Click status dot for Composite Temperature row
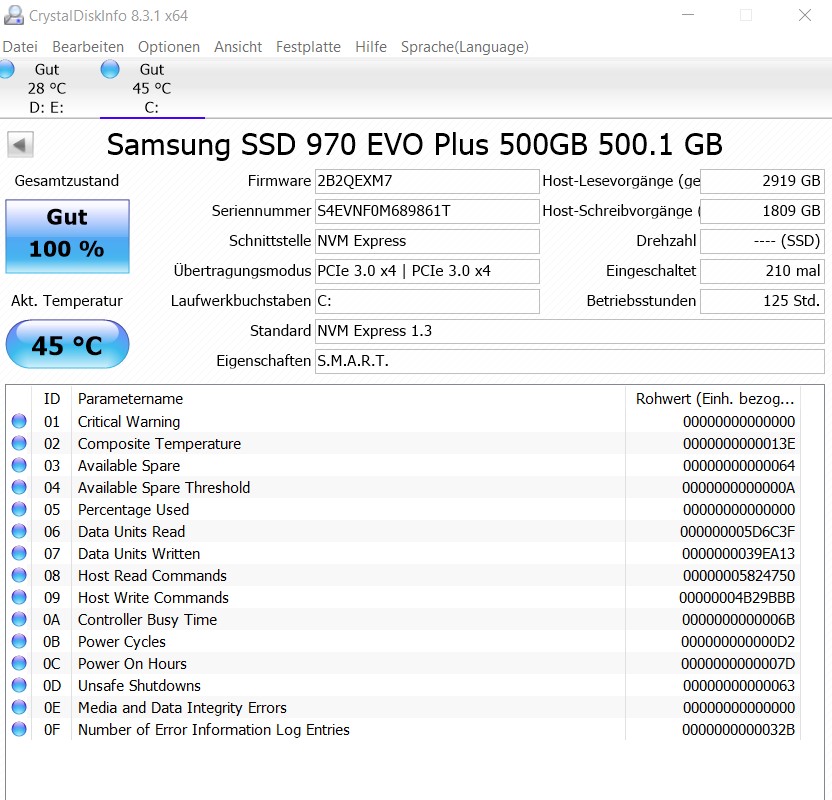This screenshot has height=800, width=832. point(19,443)
